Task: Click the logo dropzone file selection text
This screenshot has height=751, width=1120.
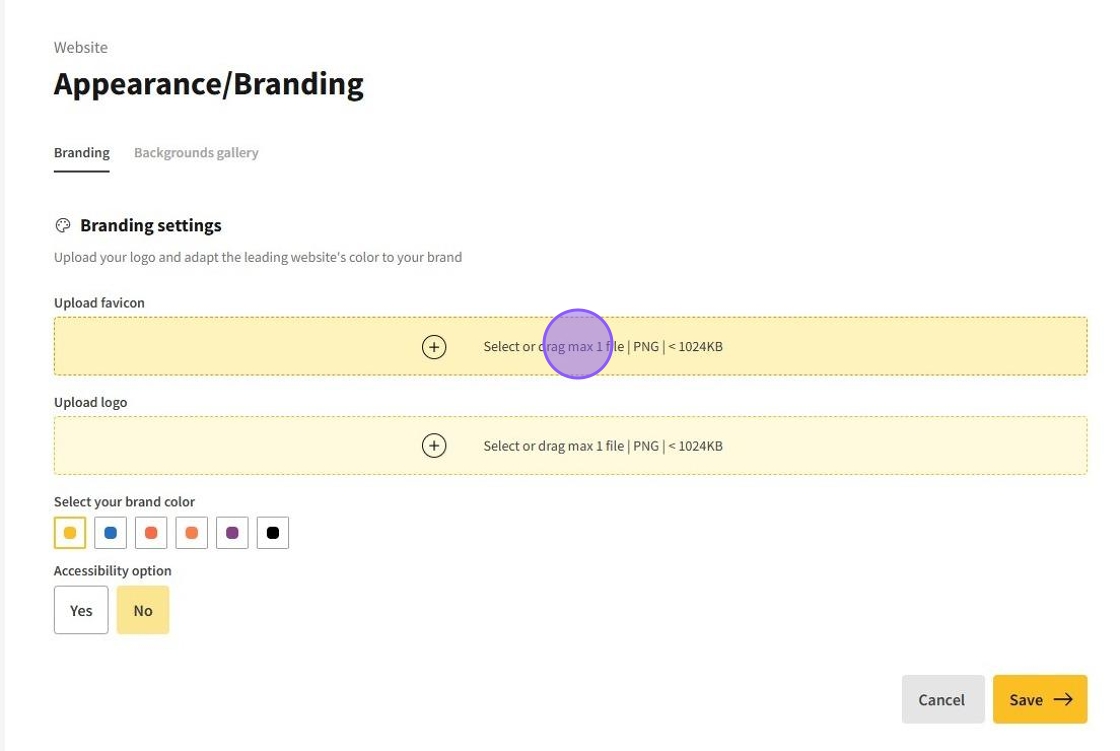Action: (603, 446)
